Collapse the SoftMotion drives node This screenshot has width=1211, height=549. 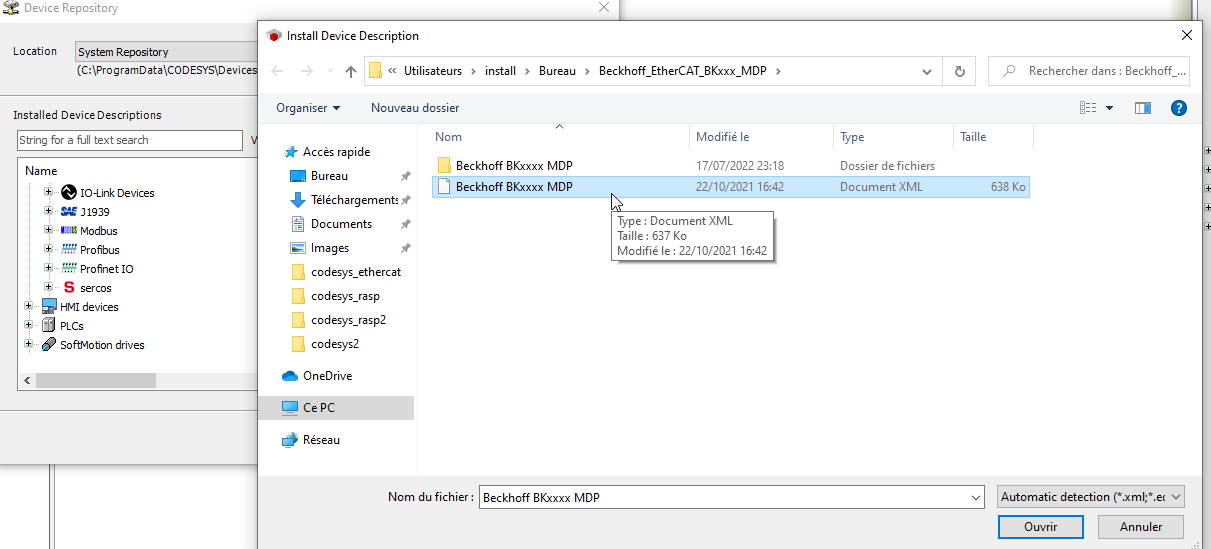tap(29, 344)
